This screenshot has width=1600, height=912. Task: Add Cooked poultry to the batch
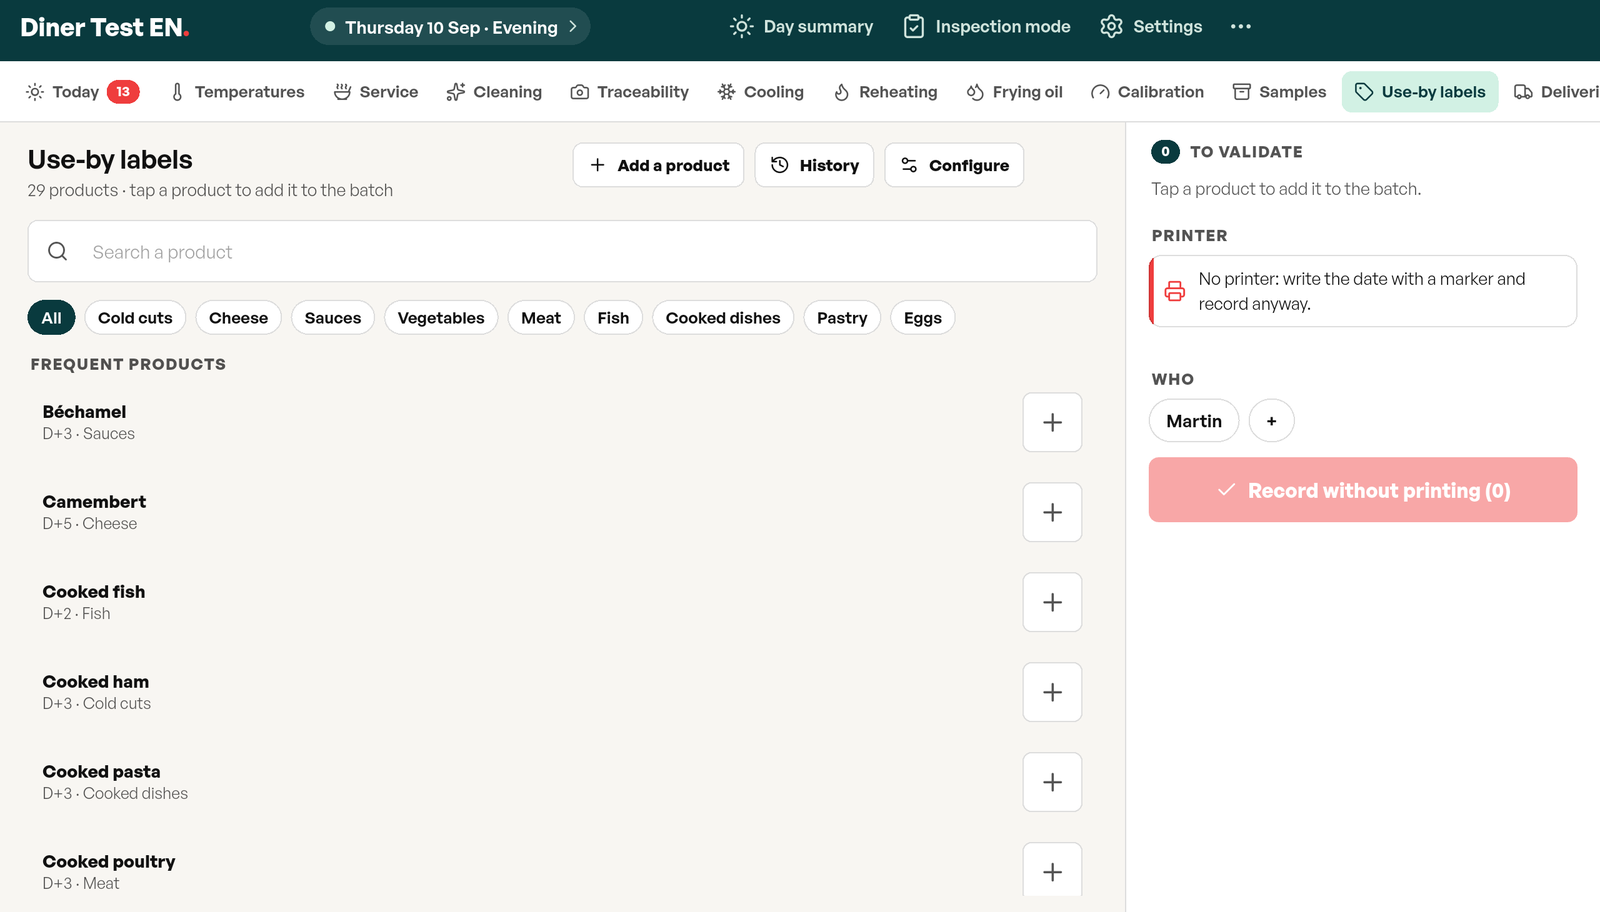(1052, 870)
